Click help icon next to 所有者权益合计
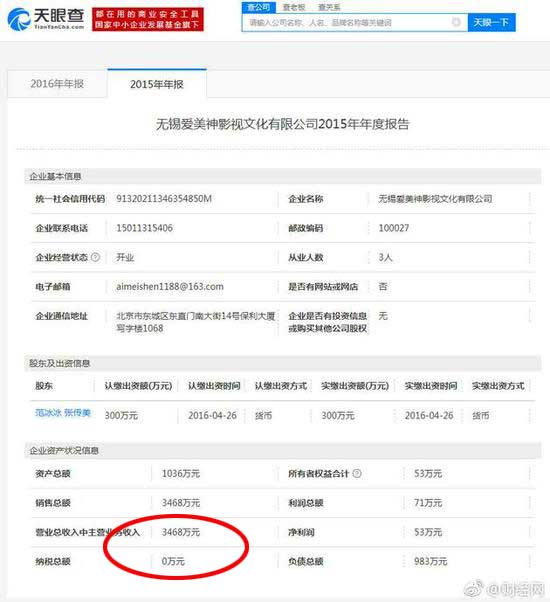550x602 pixels. click(x=357, y=473)
